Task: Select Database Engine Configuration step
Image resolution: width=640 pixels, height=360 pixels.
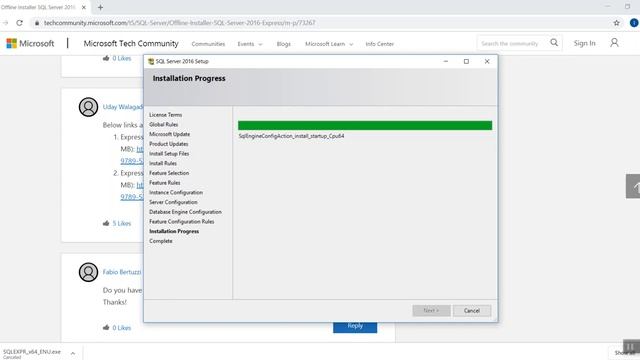Action: coord(185,212)
